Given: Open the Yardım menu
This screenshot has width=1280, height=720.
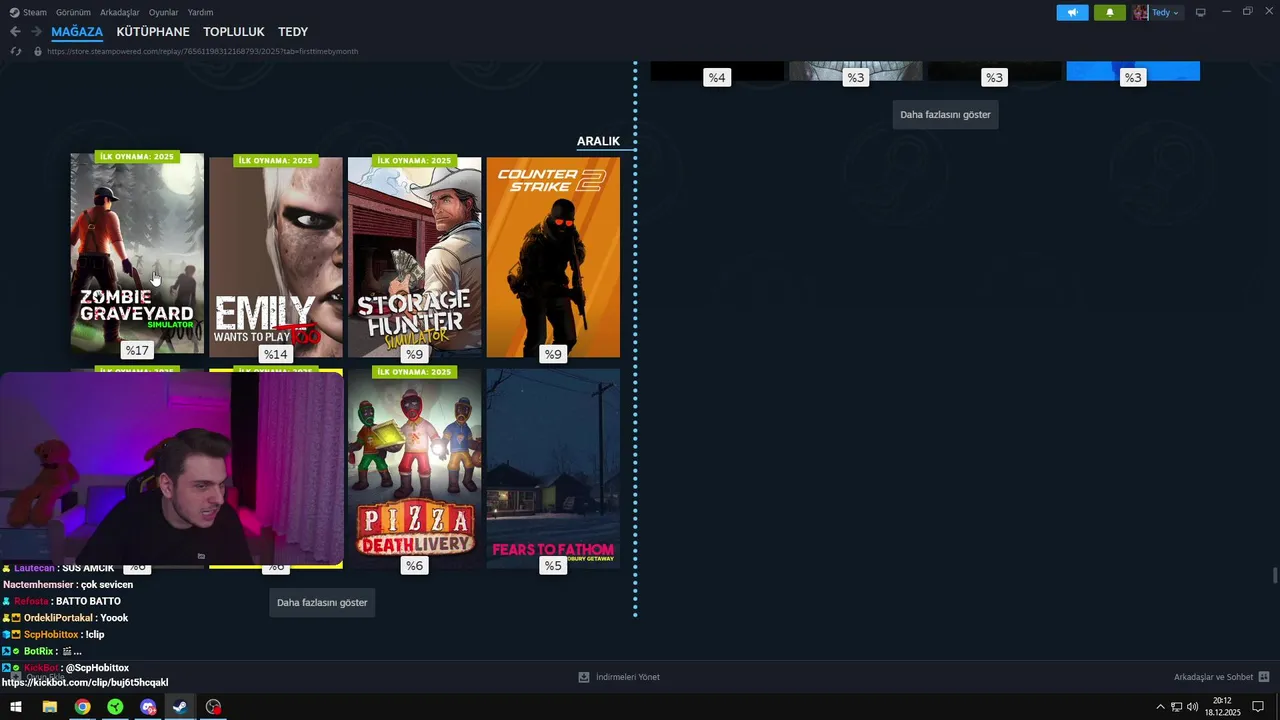Looking at the screenshot, I should tap(200, 12).
